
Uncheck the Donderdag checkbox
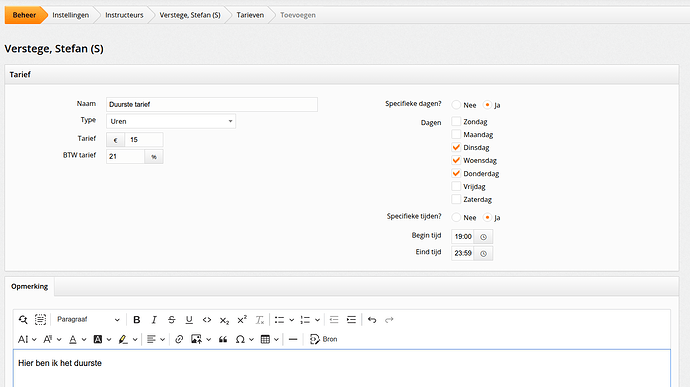(x=456, y=173)
